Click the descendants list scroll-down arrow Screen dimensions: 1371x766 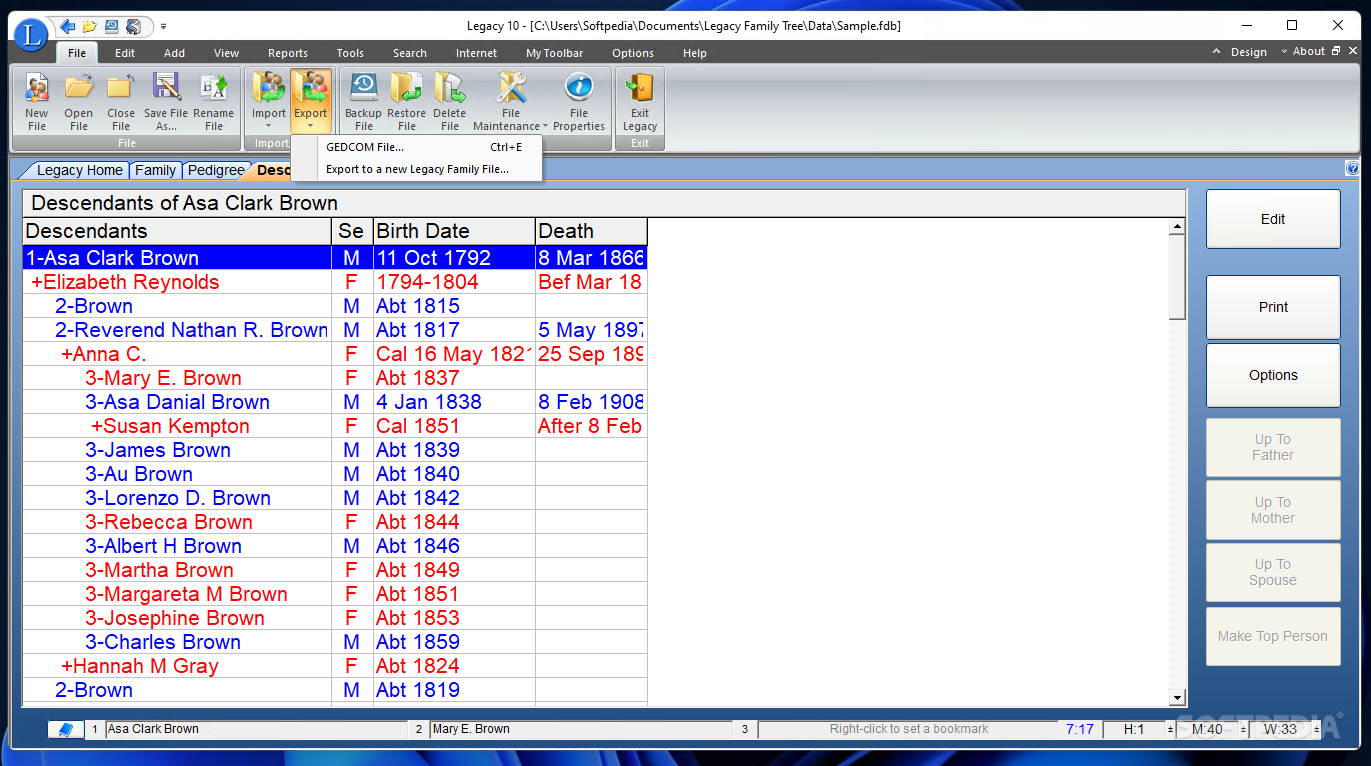pos(1178,698)
